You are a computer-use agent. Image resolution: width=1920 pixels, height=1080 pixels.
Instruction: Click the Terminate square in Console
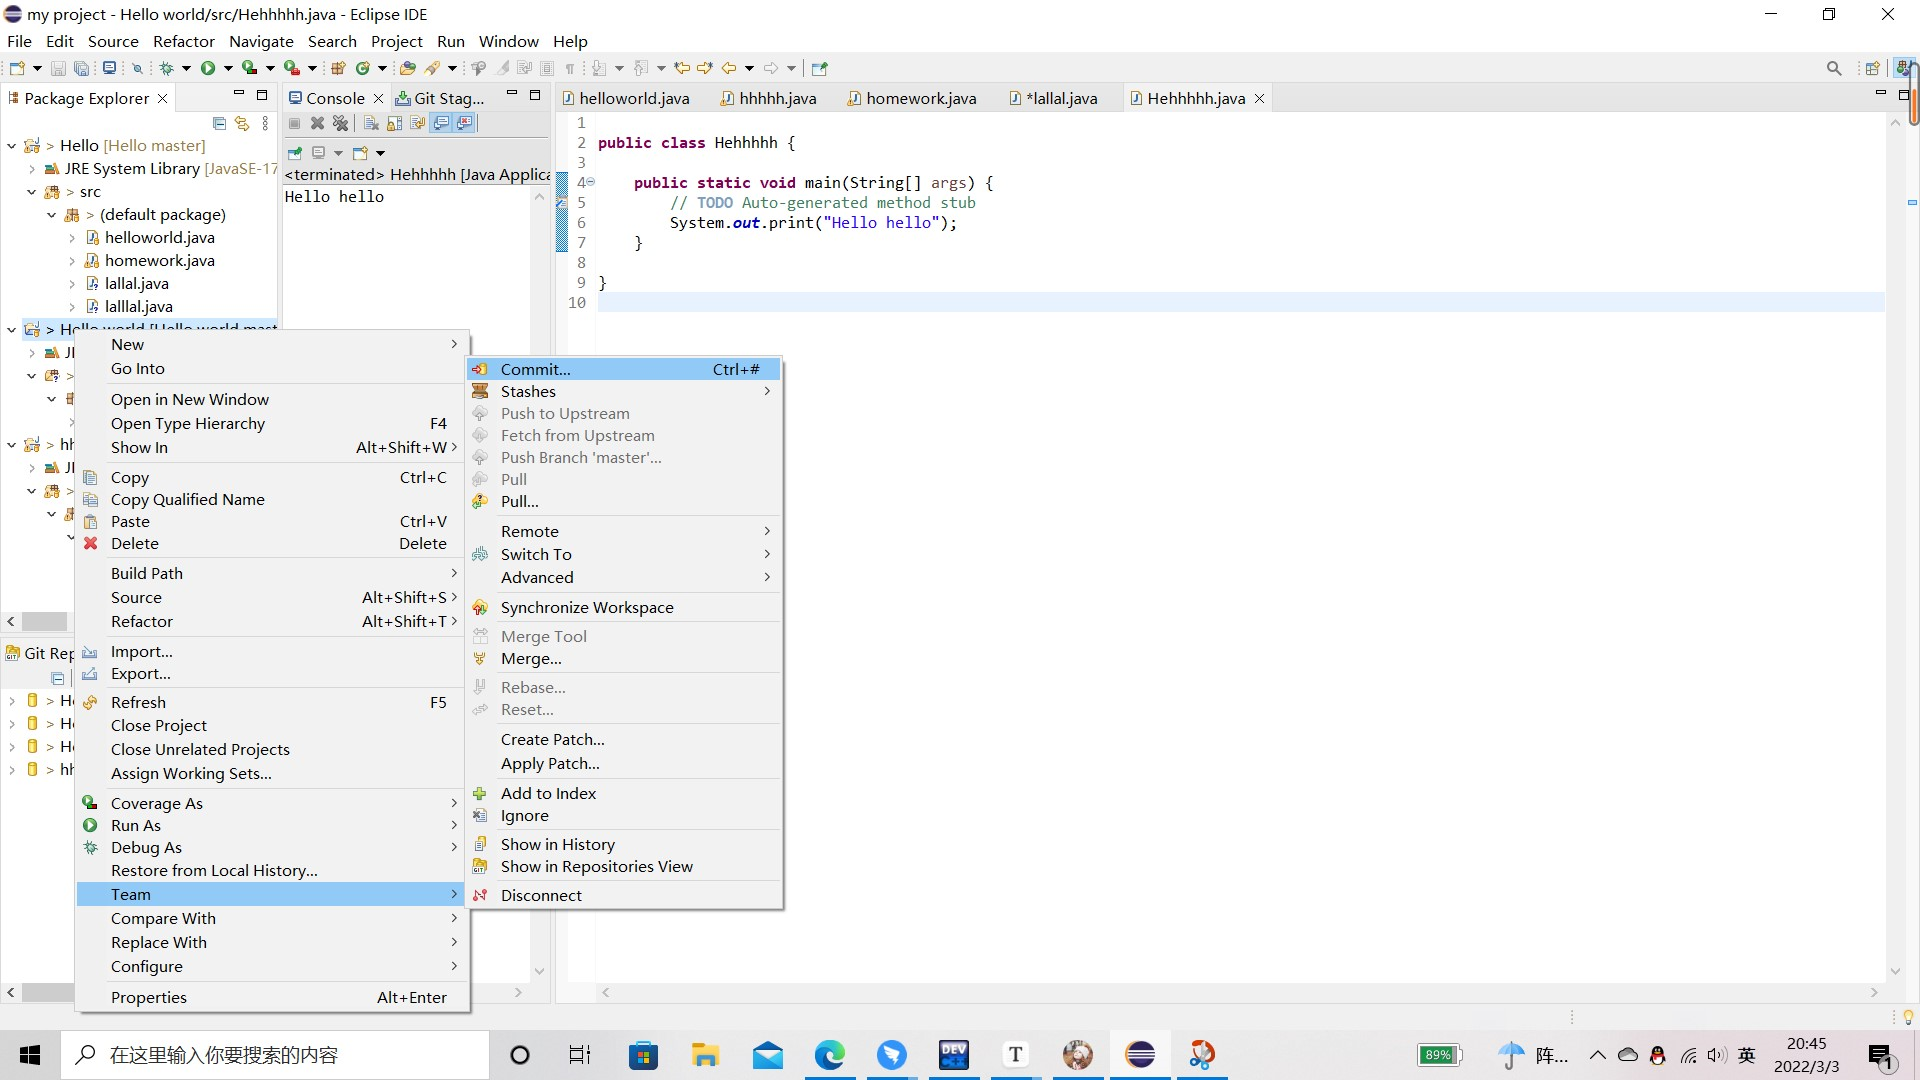294,123
